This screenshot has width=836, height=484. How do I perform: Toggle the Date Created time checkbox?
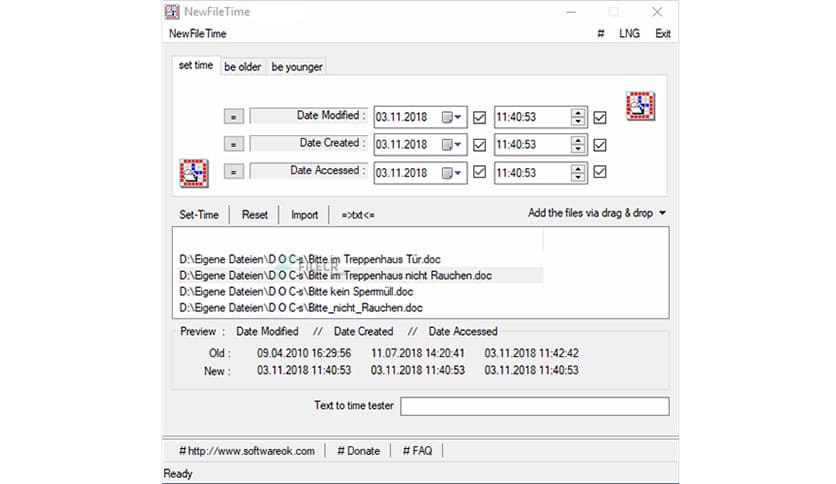click(600, 144)
